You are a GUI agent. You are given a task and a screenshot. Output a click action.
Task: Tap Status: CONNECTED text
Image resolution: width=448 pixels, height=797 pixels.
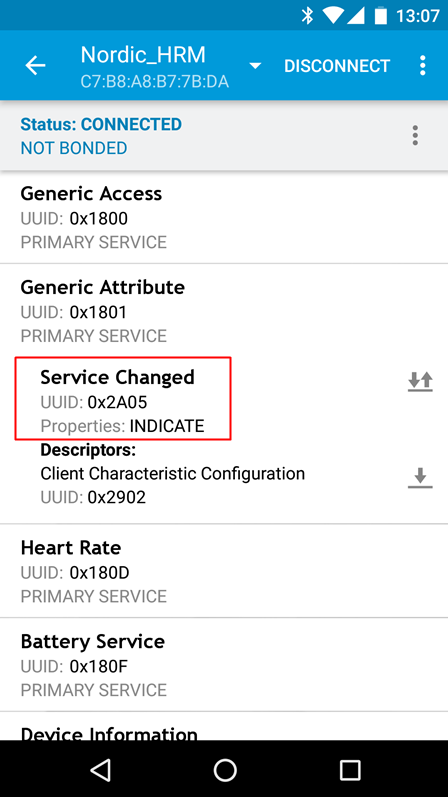[x=101, y=124]
